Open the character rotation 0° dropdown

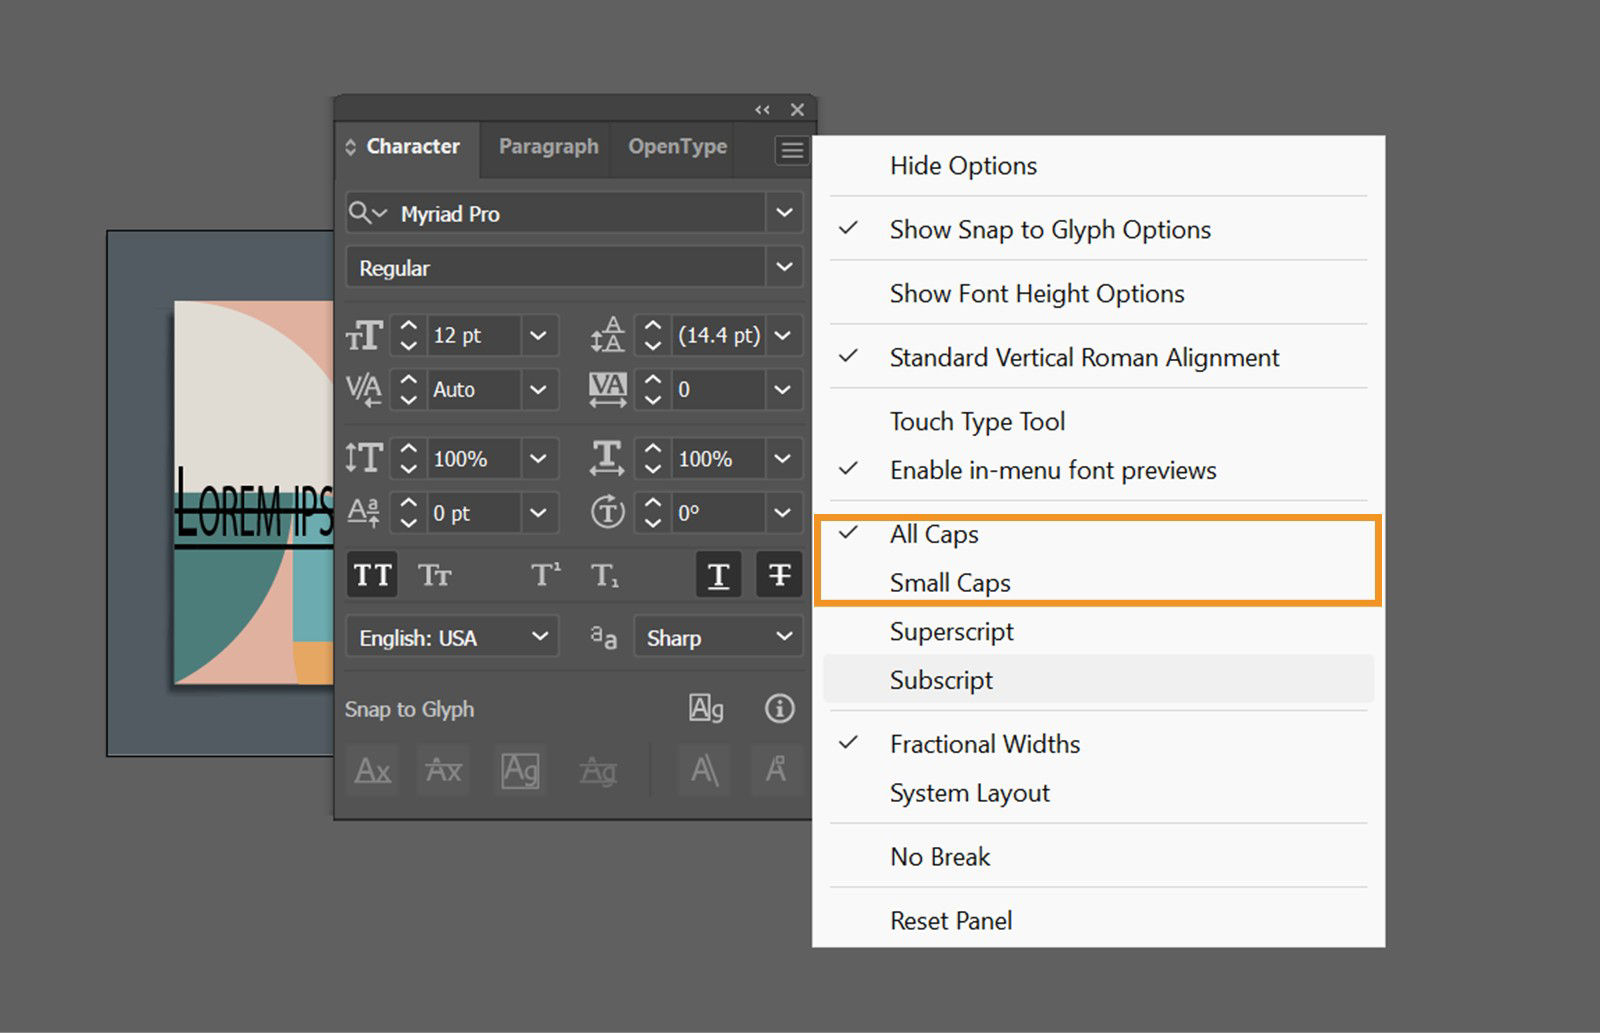pos(784,513)
